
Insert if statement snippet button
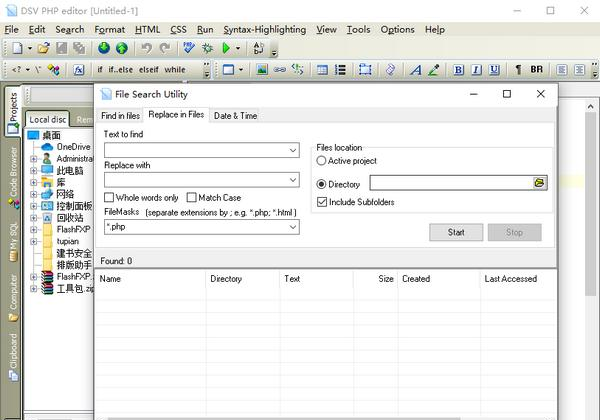click(x=100, y=70)
